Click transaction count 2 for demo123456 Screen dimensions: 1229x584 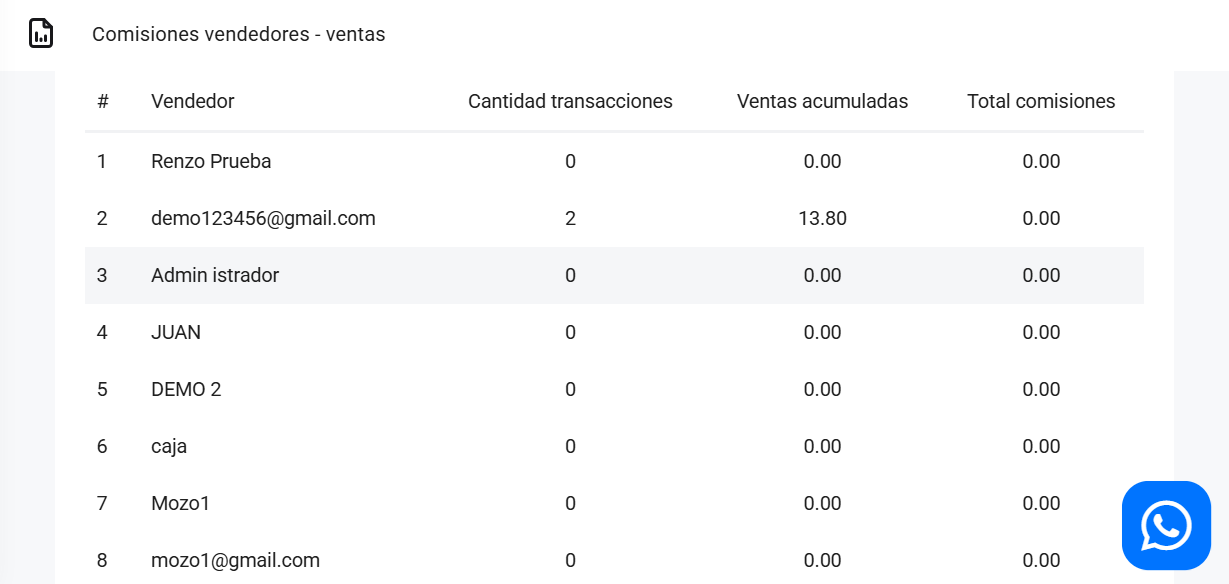click(570, 218)
